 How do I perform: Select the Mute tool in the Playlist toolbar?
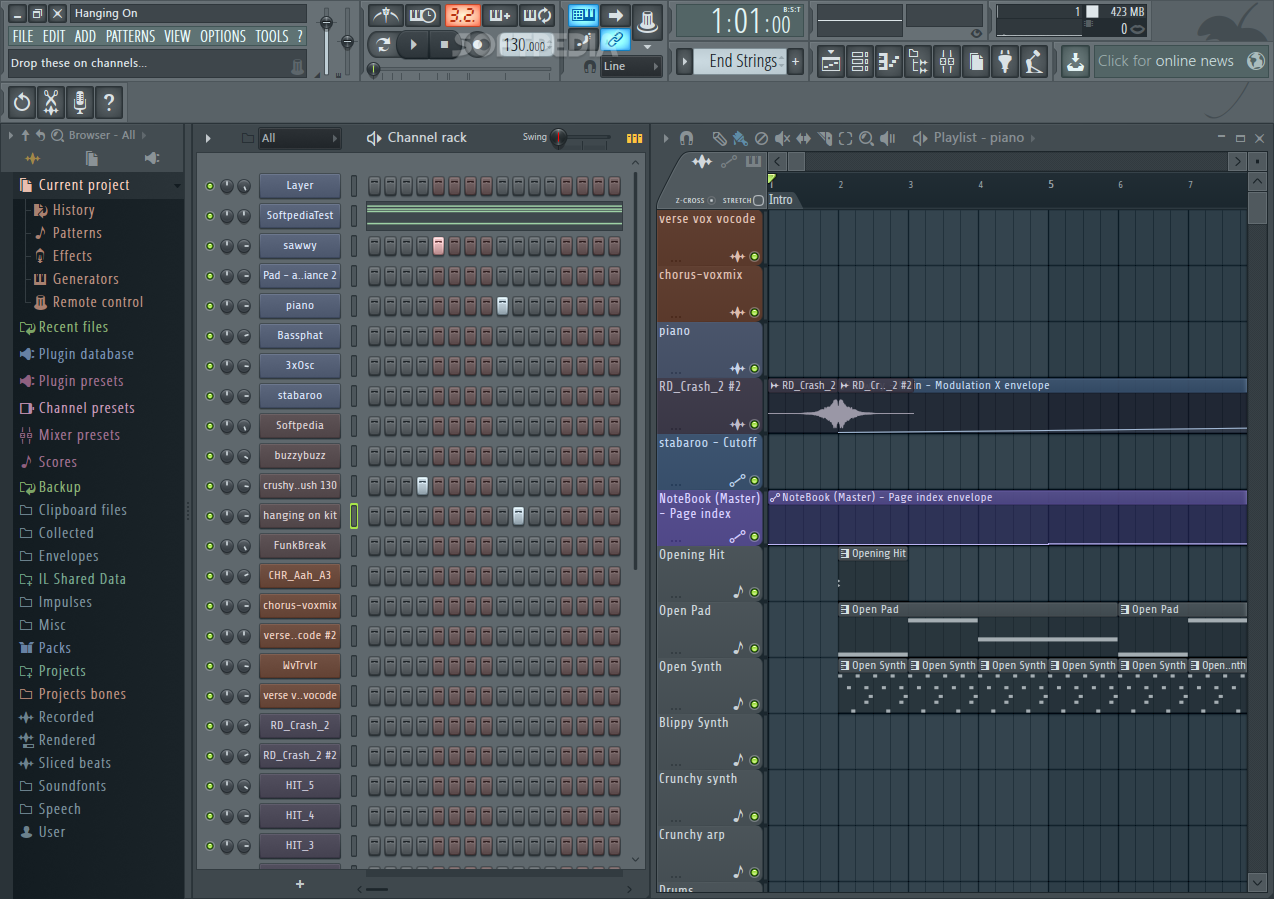(781, 139)
